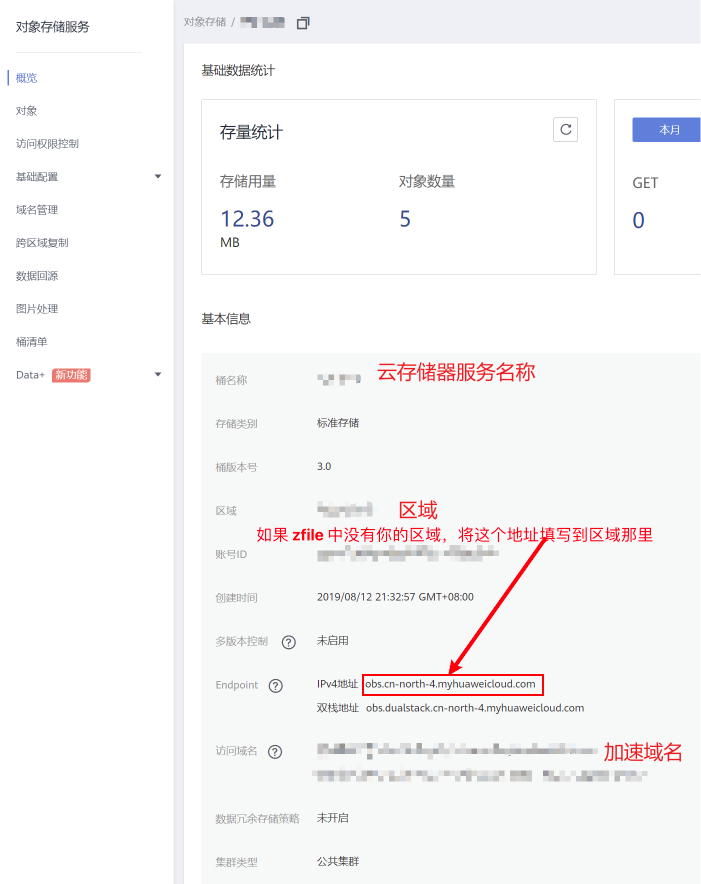The image size is (701, 884).
Task: Expand the Data+ menu arrow
Action: tap(158, 375)
